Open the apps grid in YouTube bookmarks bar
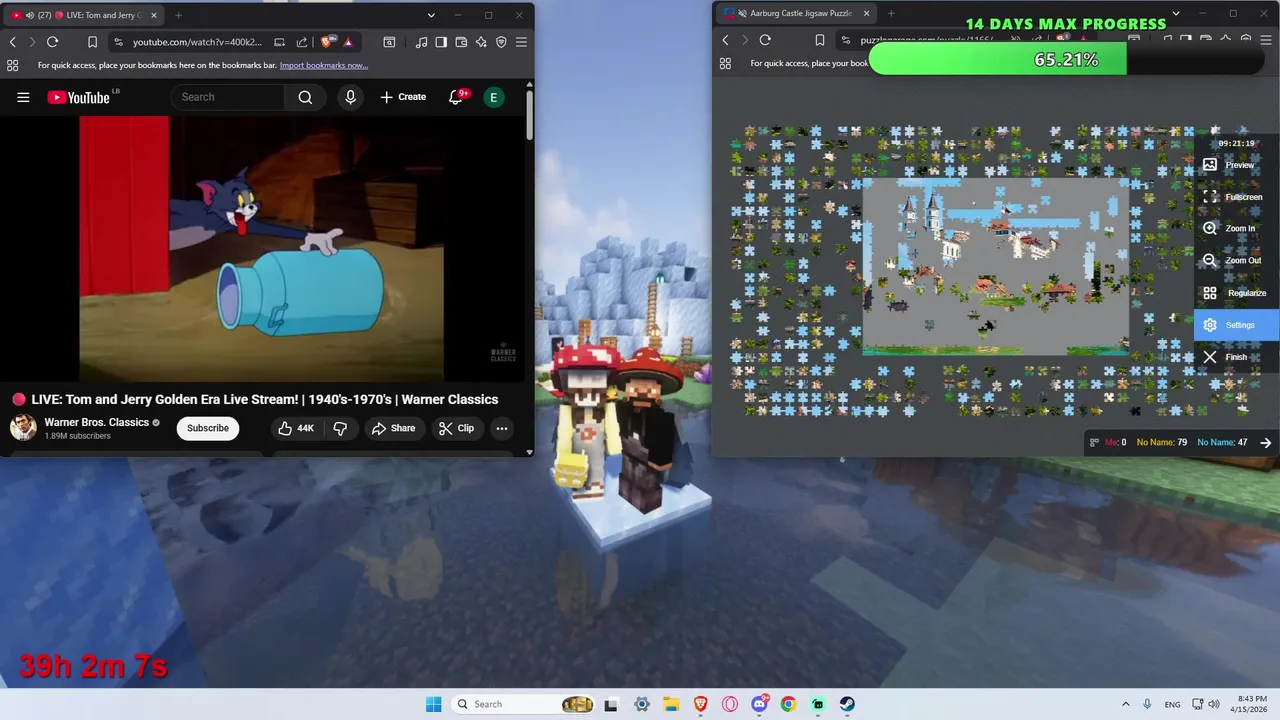Screen dimensions: 1280x720 pos(12,65)
